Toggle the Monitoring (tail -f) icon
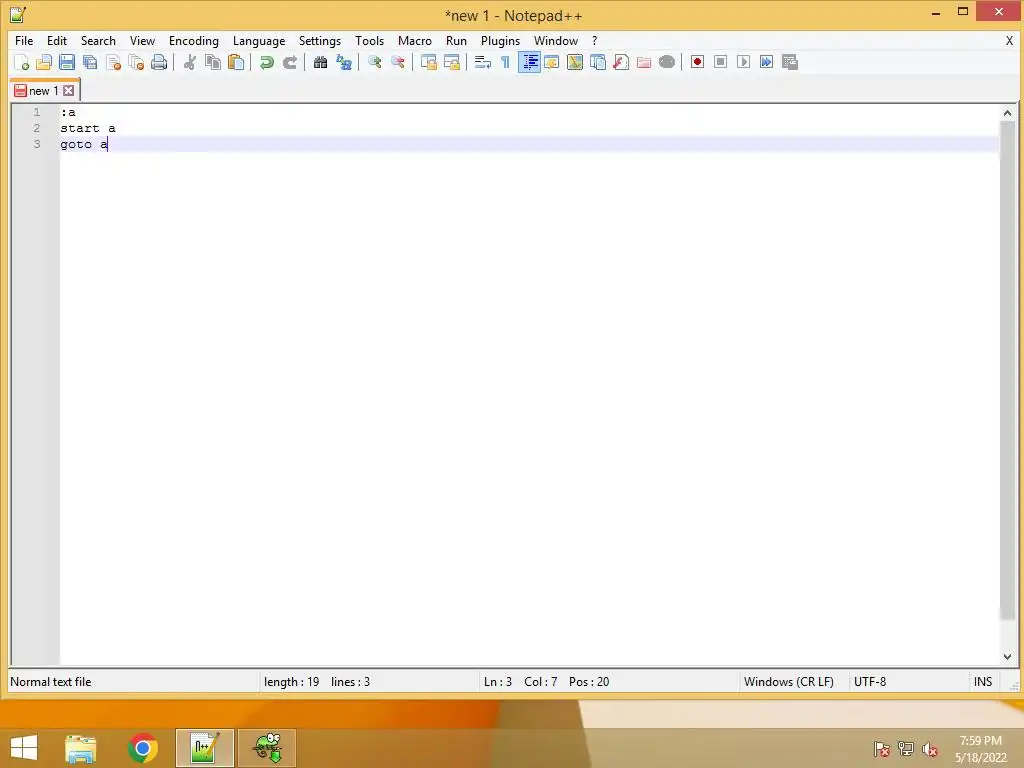The width and height of the screenshot is (1024, 768). 667,62
